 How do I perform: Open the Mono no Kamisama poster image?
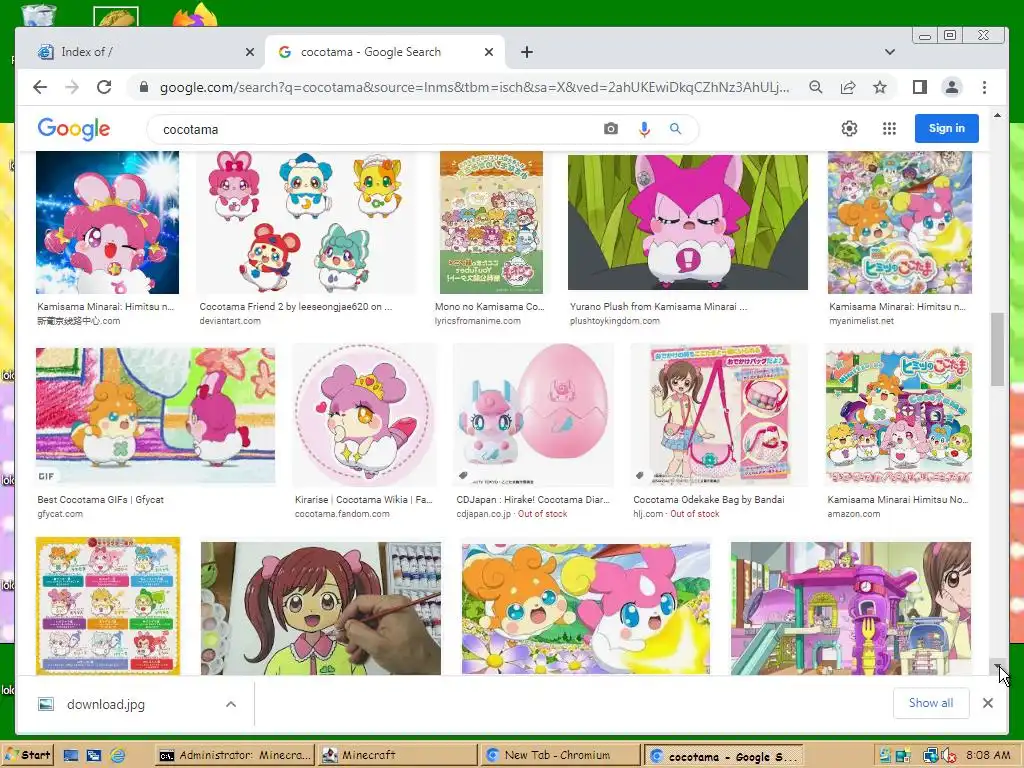tap(491, 223)
